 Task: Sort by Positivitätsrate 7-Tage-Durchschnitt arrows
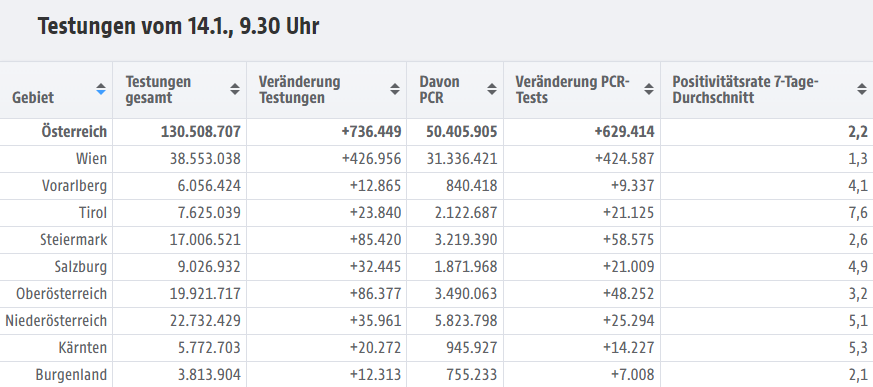coord(861,89)
